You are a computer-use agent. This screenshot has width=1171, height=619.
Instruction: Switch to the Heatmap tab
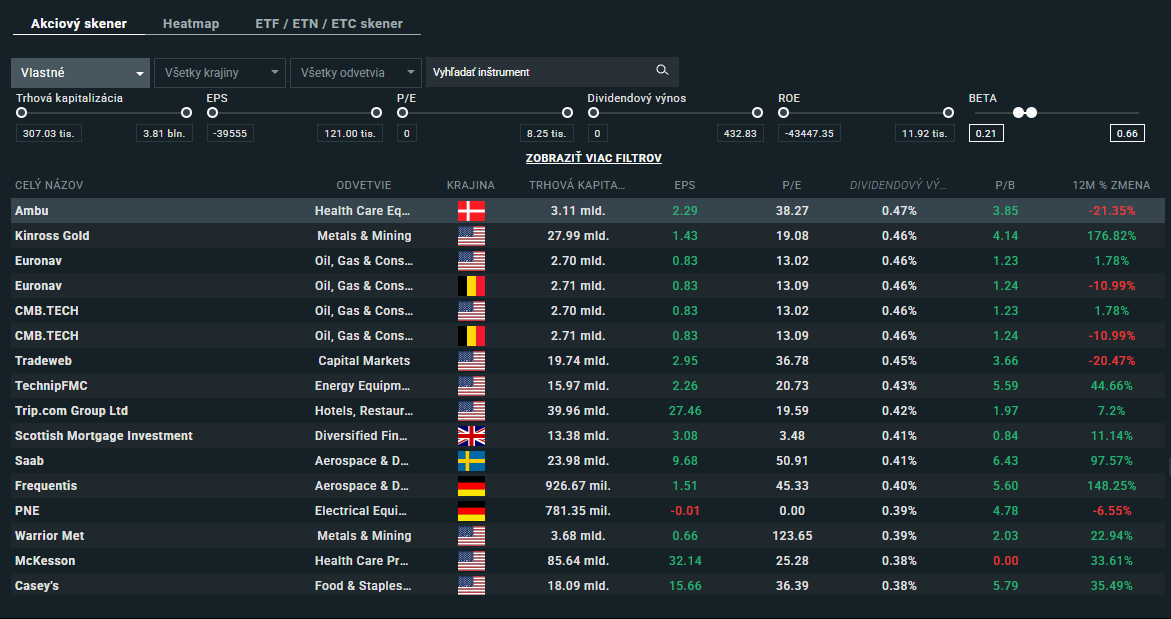(190, 23)
